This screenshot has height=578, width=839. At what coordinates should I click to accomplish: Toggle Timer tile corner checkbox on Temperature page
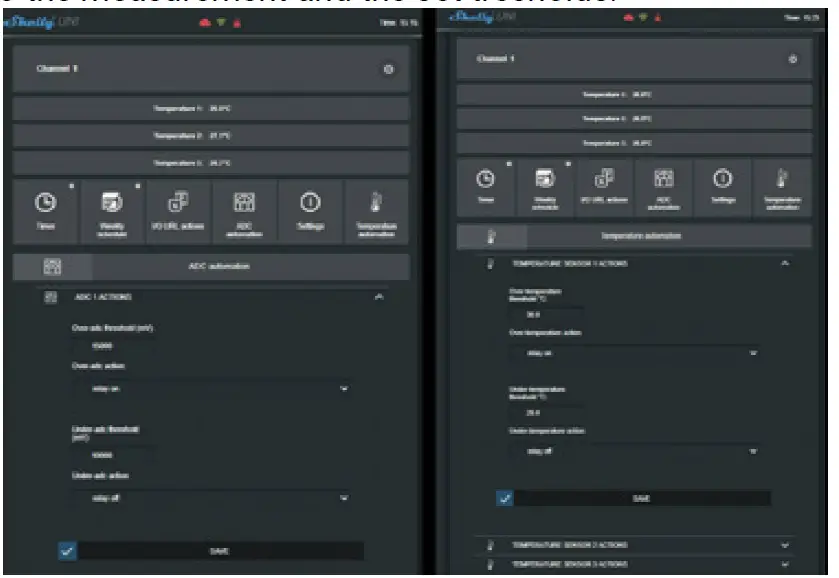coord(509,164)
